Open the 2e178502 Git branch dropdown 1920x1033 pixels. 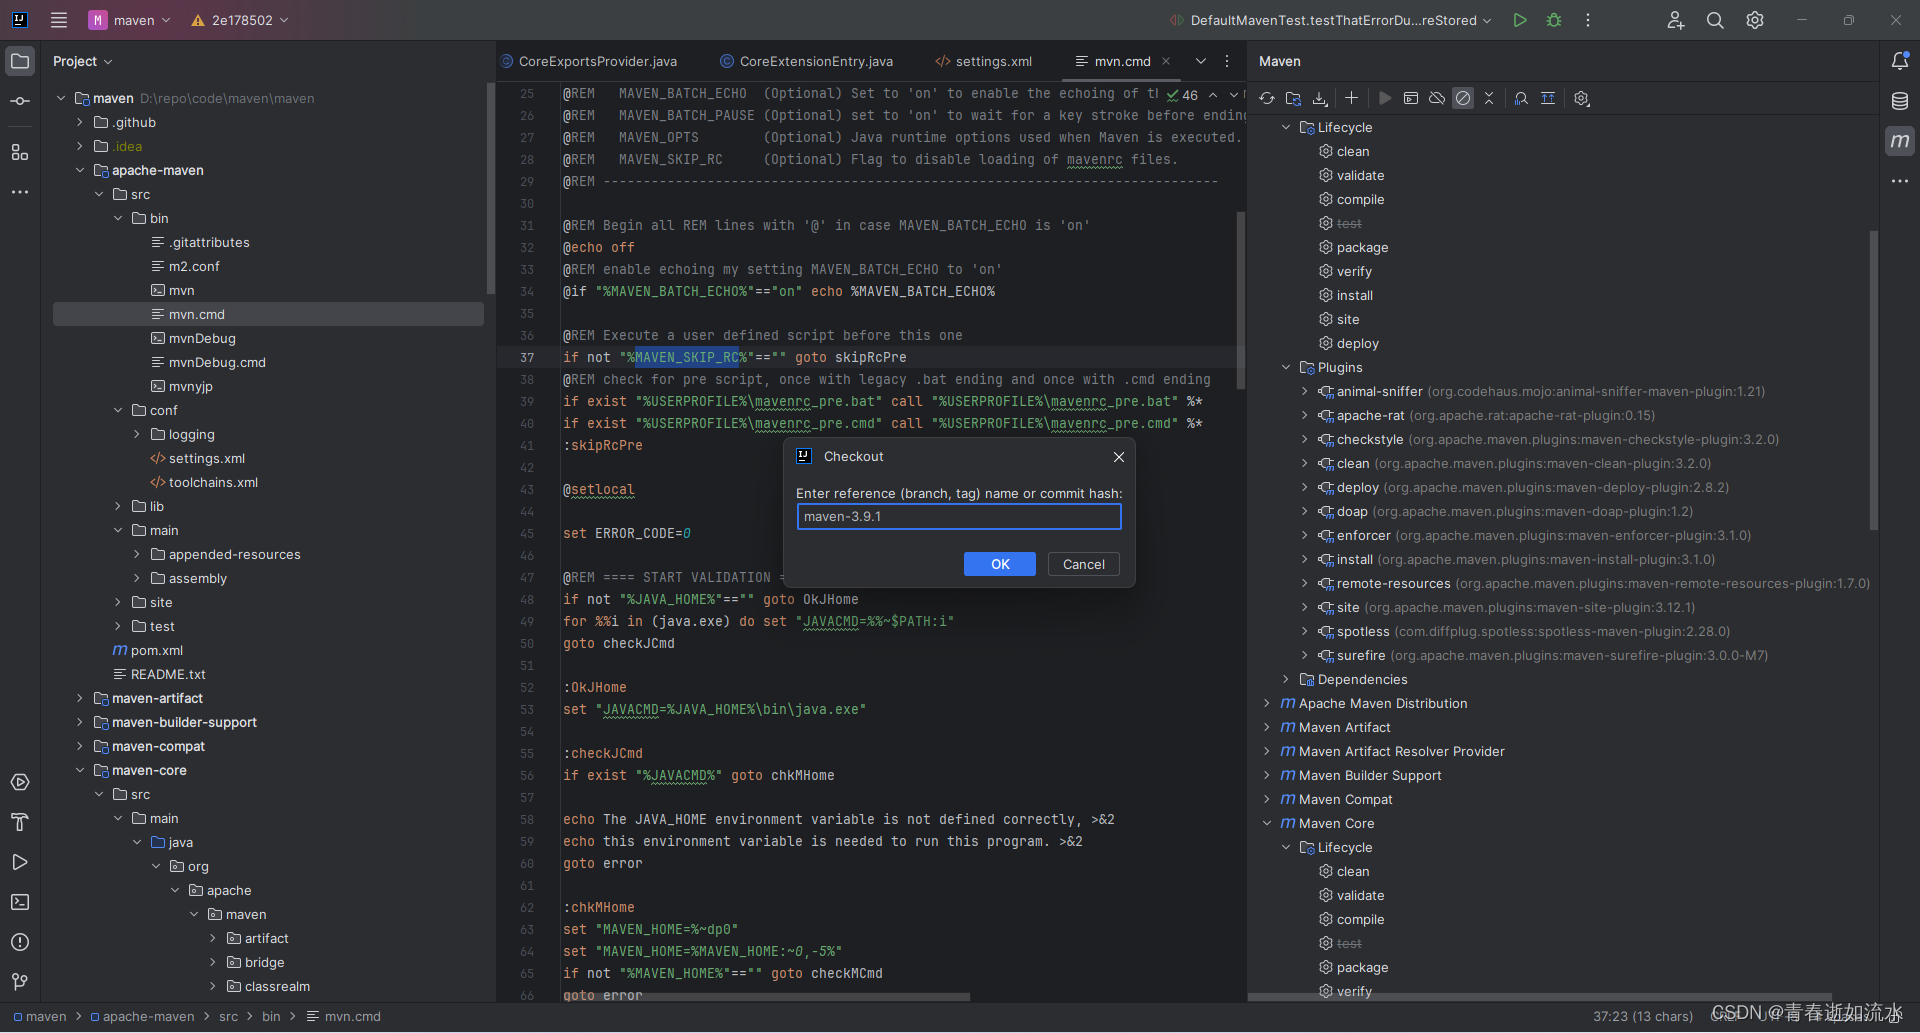coord(240,20)
